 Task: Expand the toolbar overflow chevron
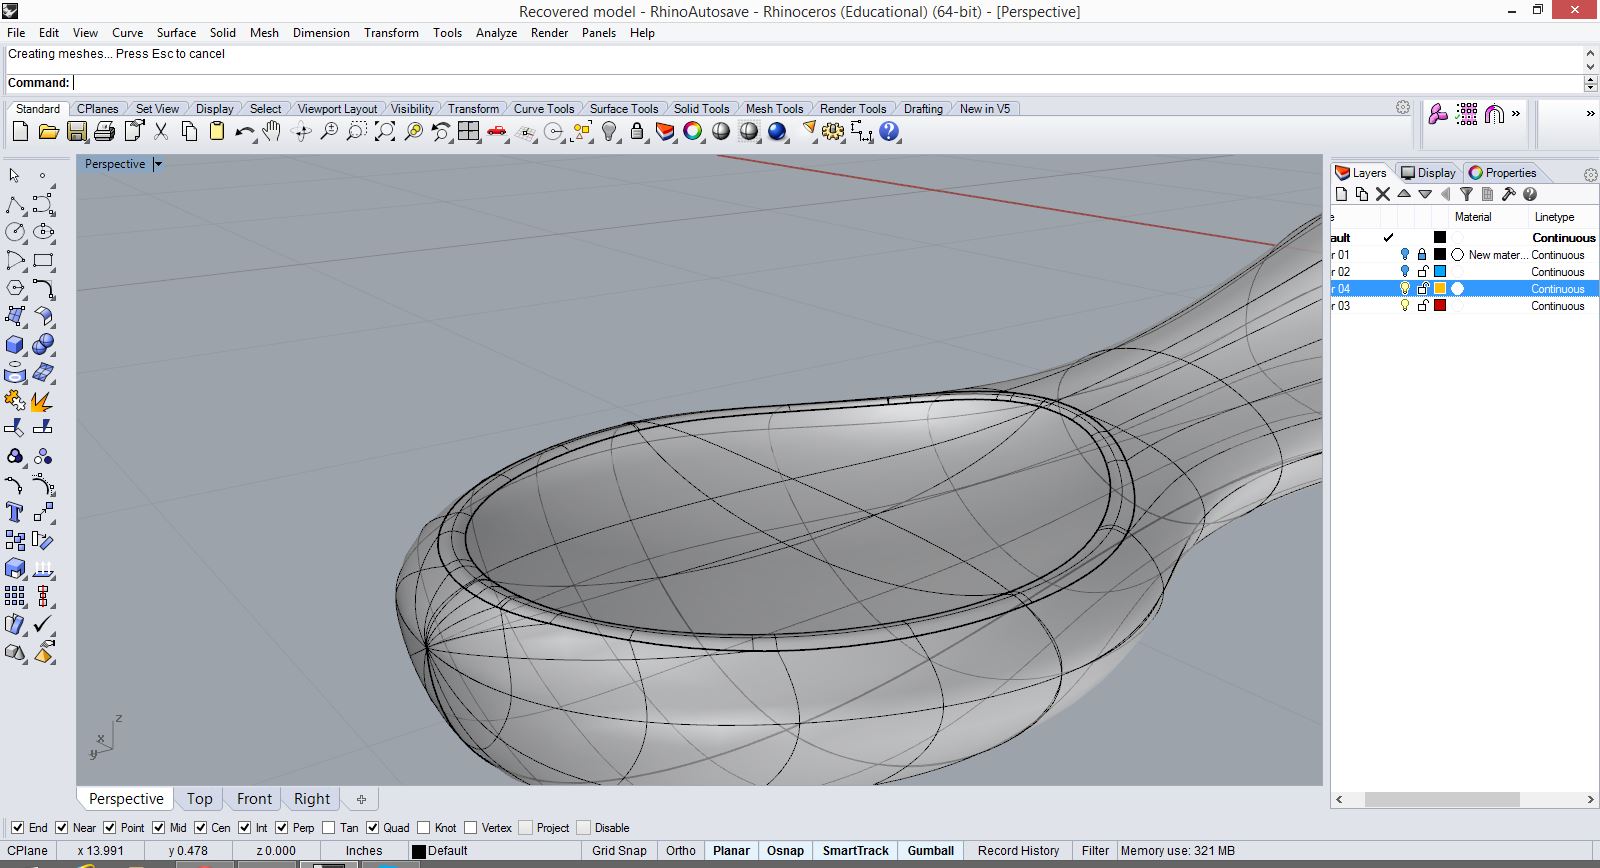[1516, 114]
